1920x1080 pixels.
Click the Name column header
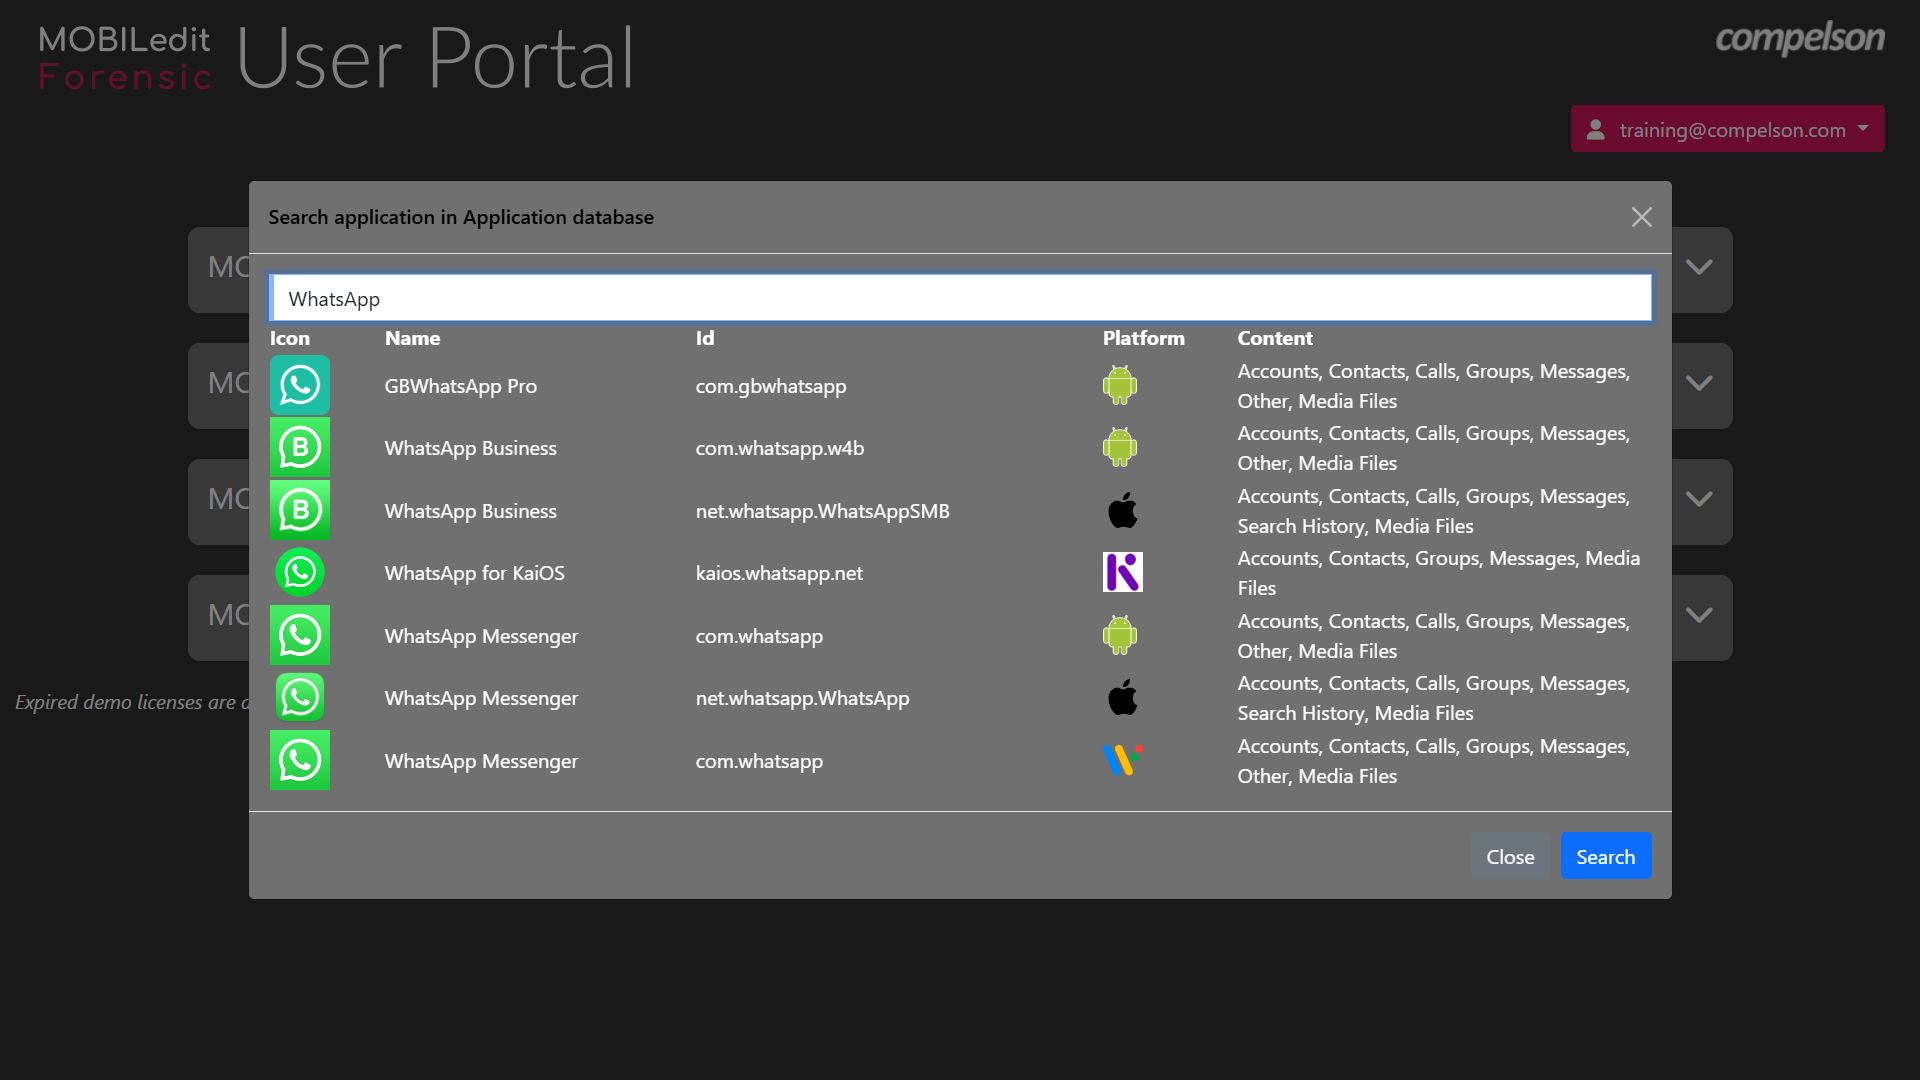[x=412, y=338]
